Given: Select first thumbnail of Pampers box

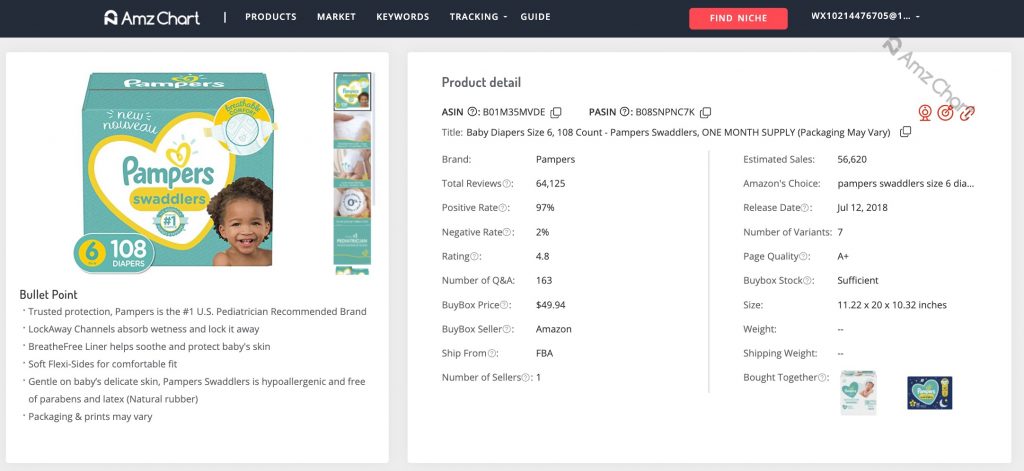Looking at the screenshot, I should coord(353,91).
